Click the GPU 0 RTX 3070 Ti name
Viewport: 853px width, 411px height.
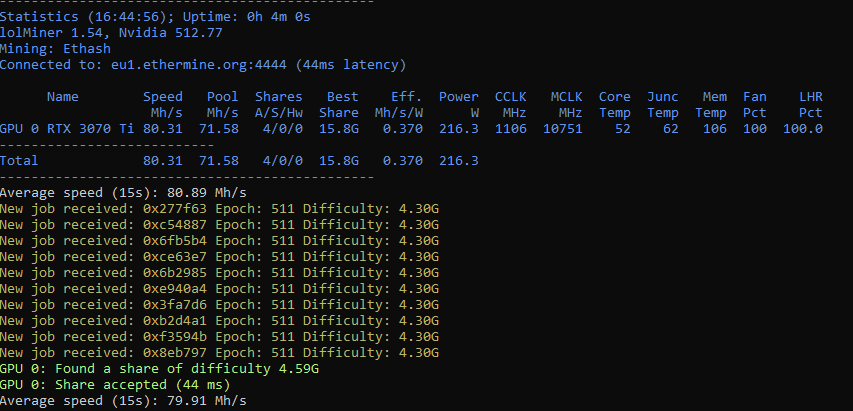tap(66, 128)
